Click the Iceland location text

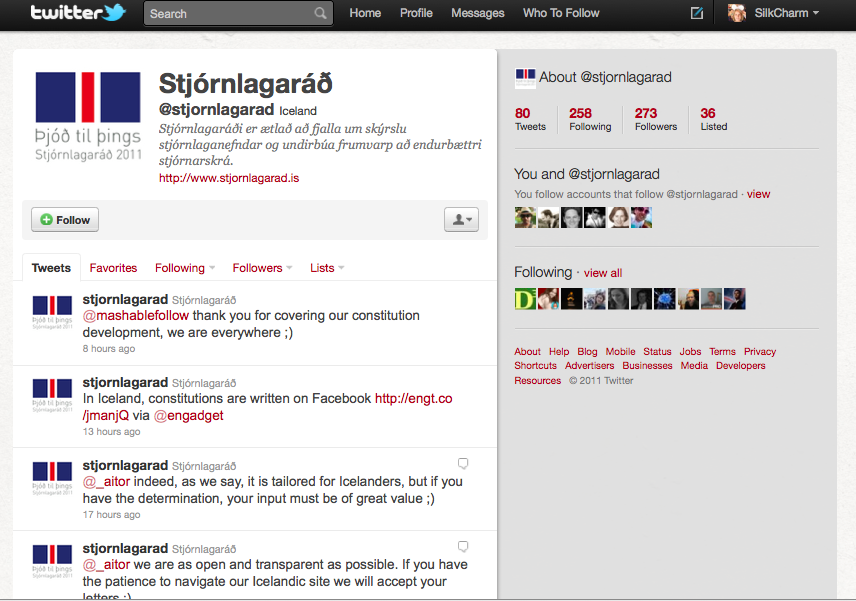pos(298,111)
